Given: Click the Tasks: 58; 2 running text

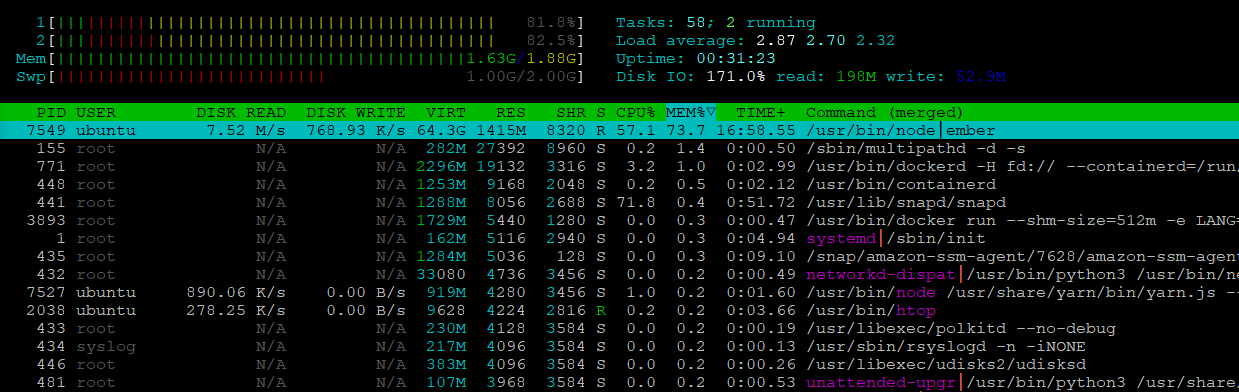Looking at the screenshot, I should 716,22.
